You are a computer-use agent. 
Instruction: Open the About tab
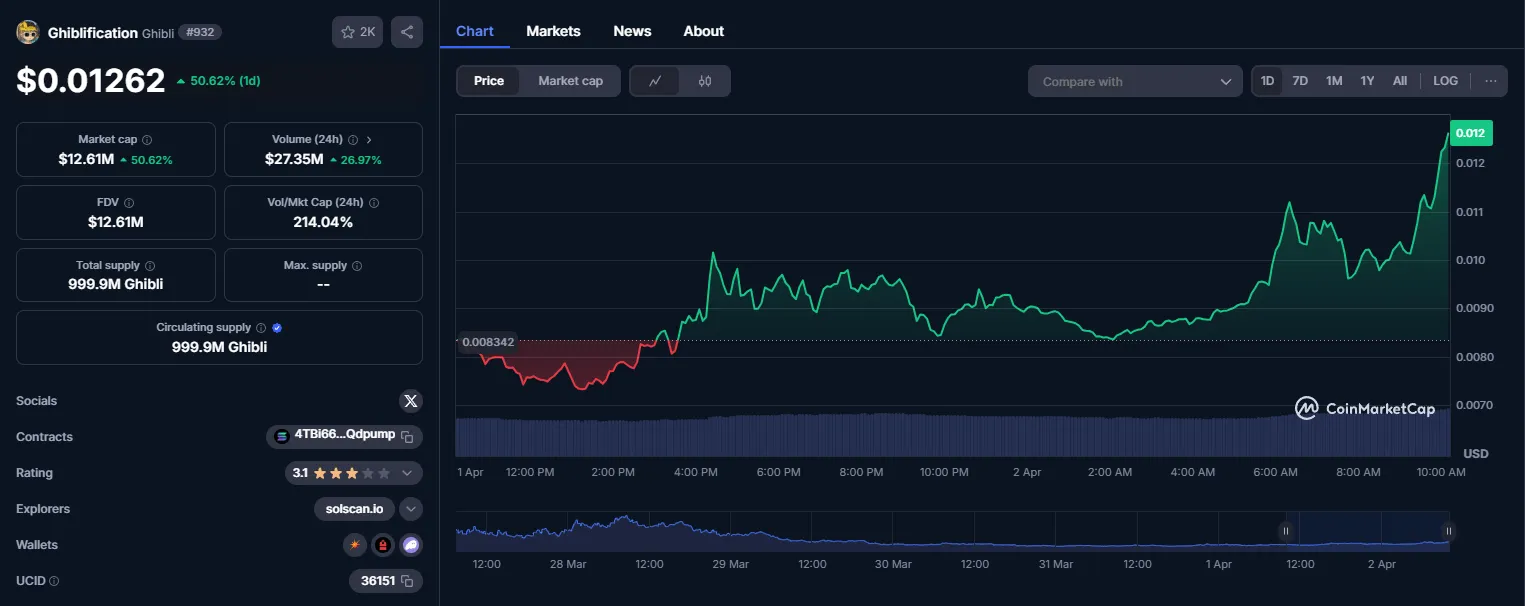click(703, 31)
